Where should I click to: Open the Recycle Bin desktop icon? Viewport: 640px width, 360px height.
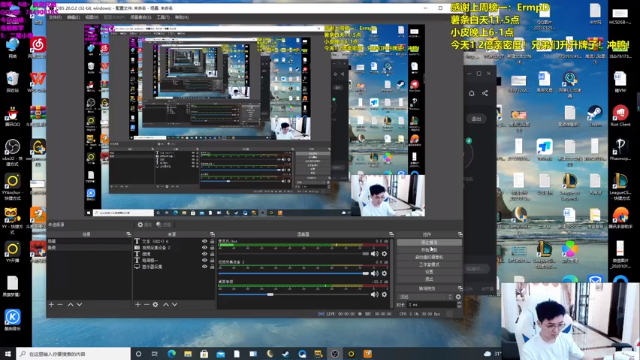[x=12, y=82]
